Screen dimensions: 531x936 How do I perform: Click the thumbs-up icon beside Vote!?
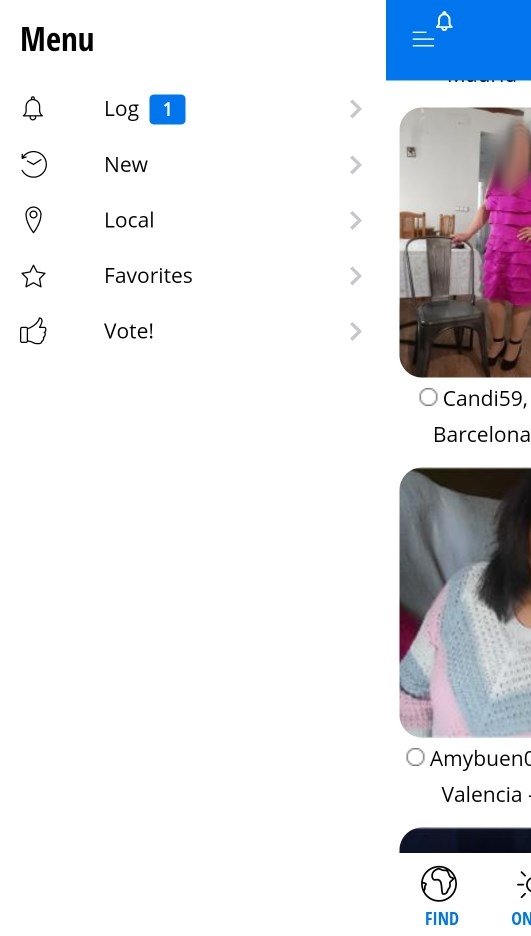pos(33,331)
